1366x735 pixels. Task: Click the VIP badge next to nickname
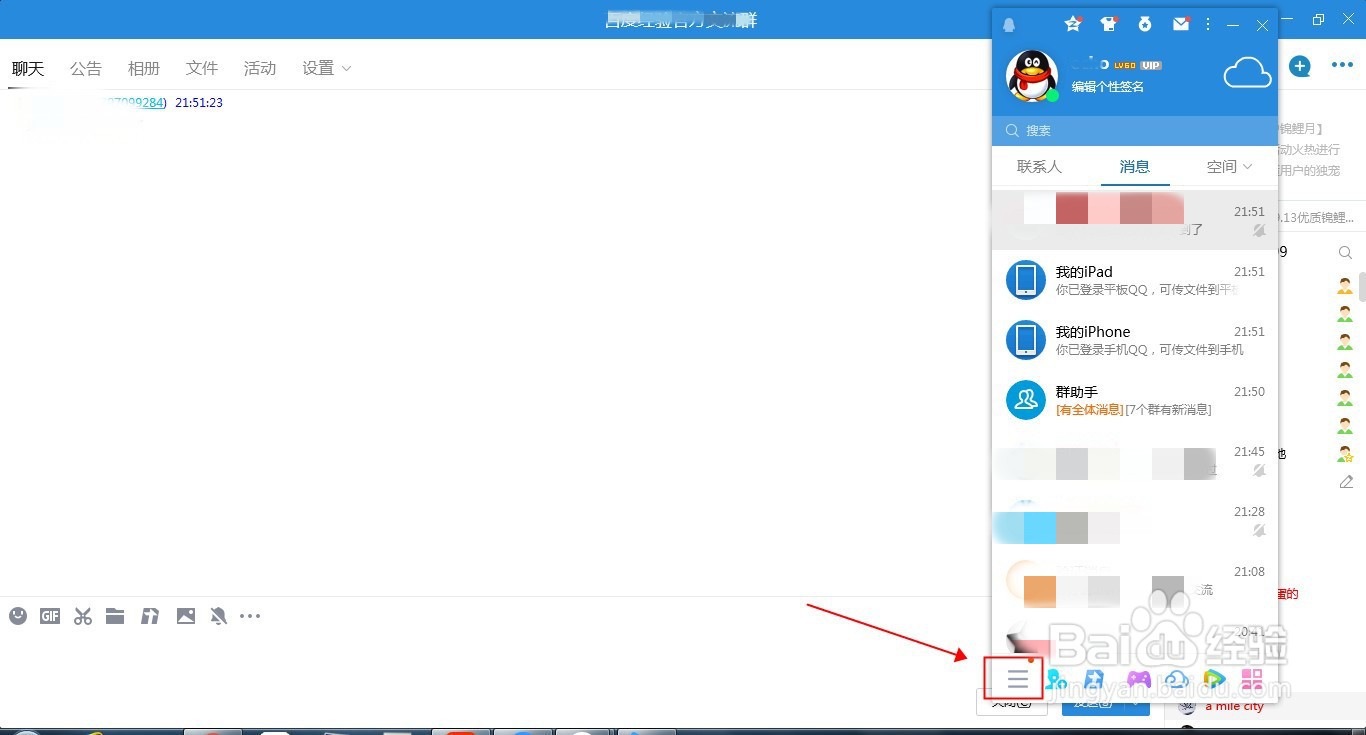(x=1151, y=65)
